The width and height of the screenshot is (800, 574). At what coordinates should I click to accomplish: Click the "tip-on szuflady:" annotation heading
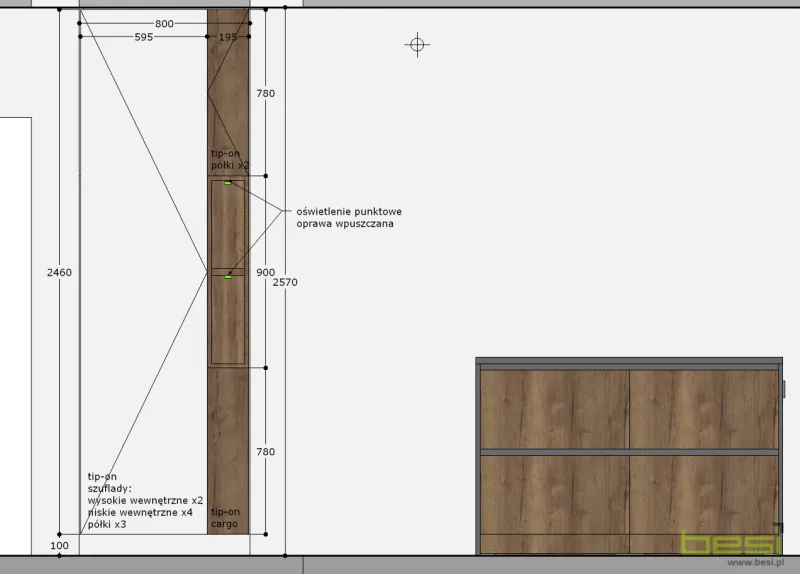pos(109,482)
